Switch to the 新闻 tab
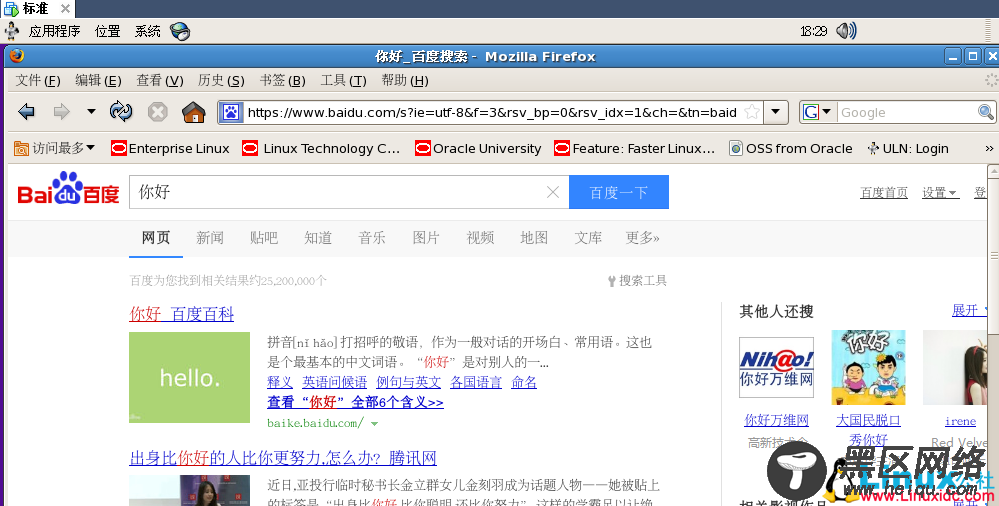The width and height of the screenshot is (999, 506). (210, 238)
